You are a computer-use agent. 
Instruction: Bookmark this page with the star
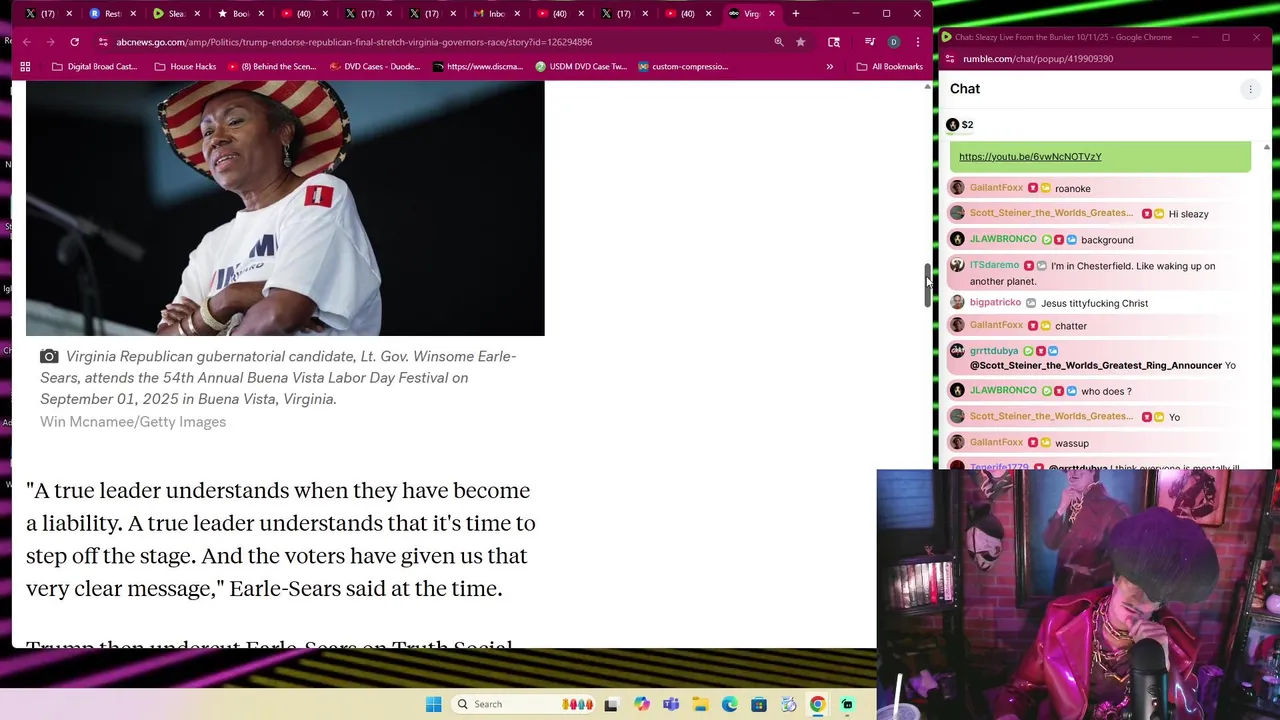[x=801, y=42]
